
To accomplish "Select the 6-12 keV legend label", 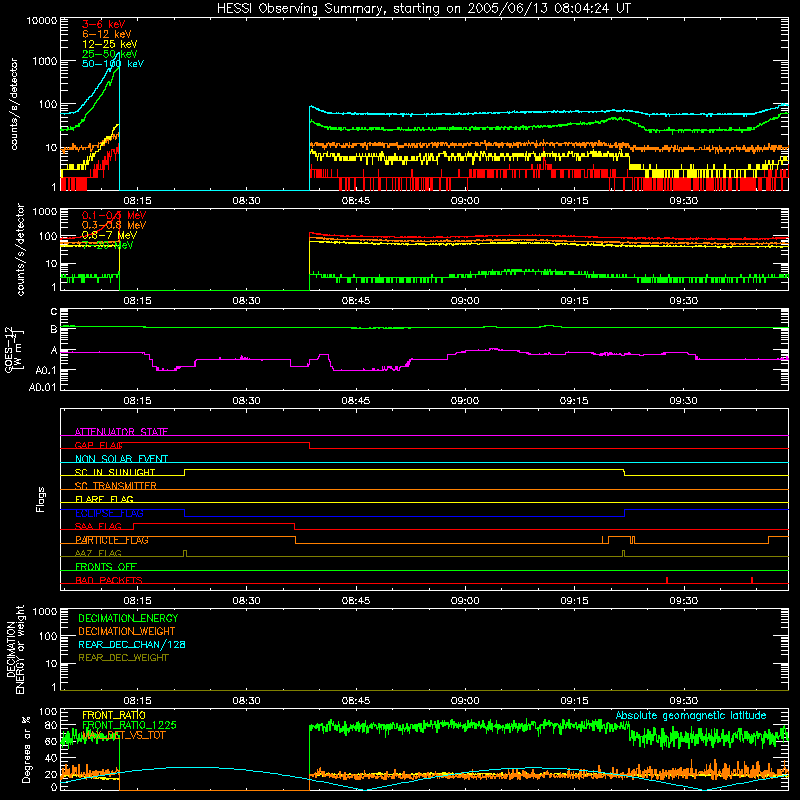I will (106, 34).
